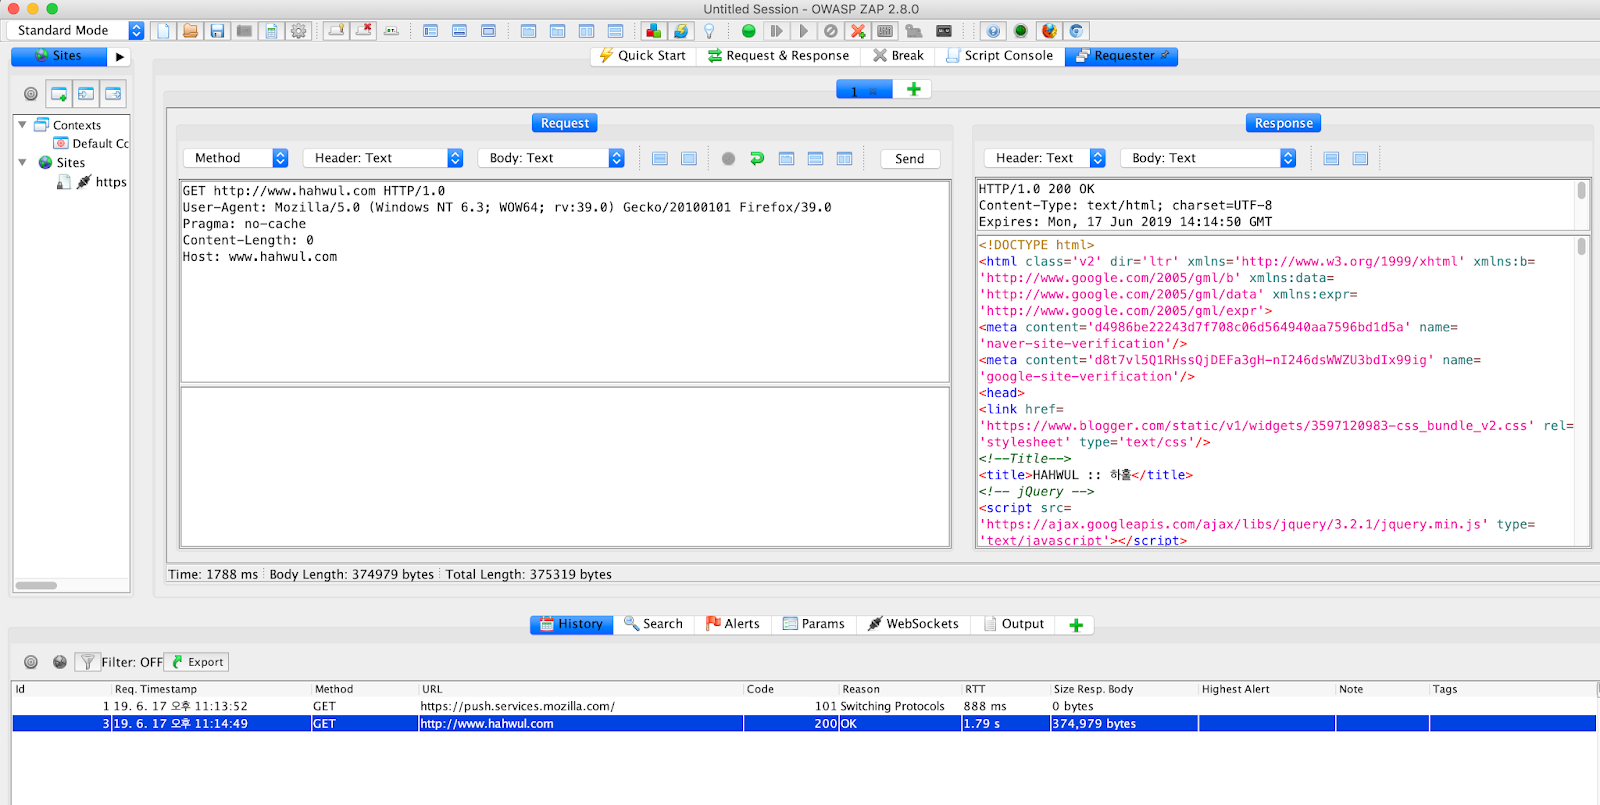Click the Firefox browser launch icon
This screenshot has height=805, width=1600.
click(1048, 31)
